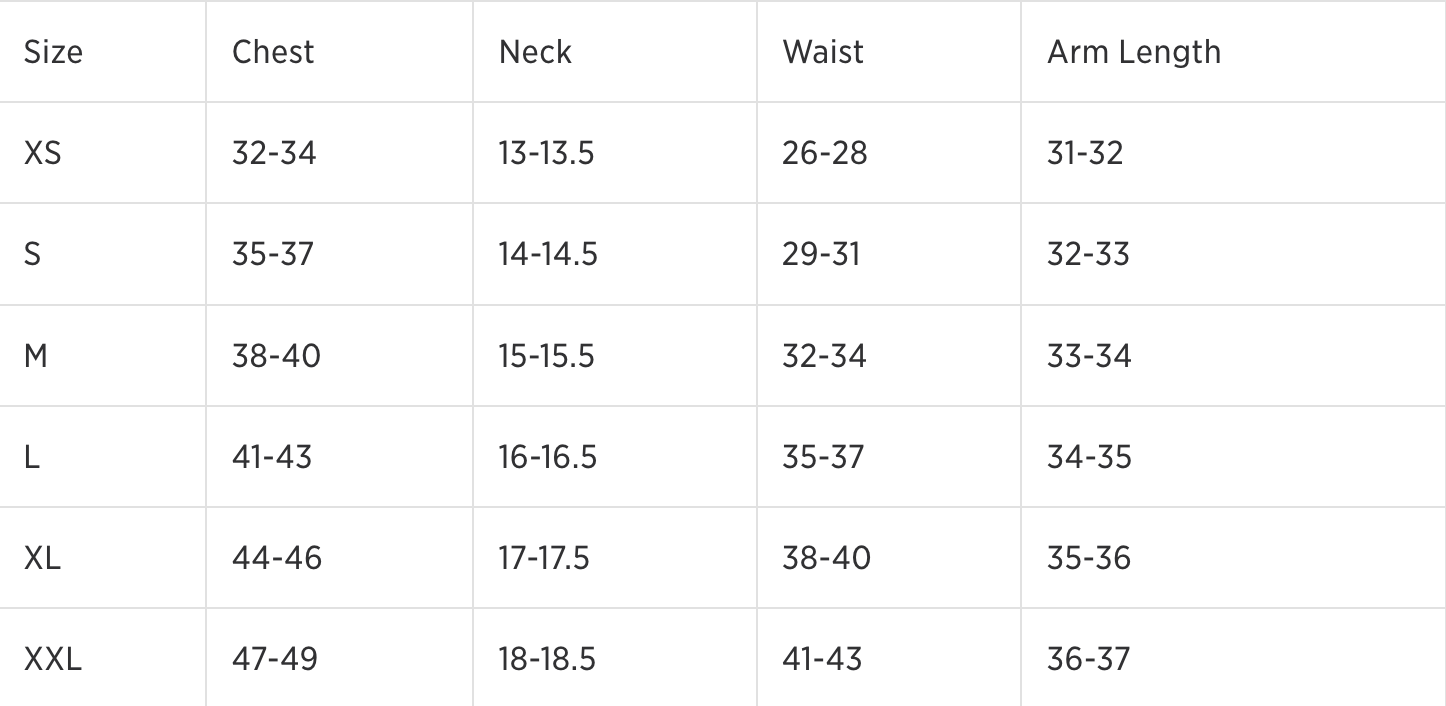Click the Arm Length column header
Image resolution: width=1446 pixels, height=706 pixels.
pos(1133,52)
